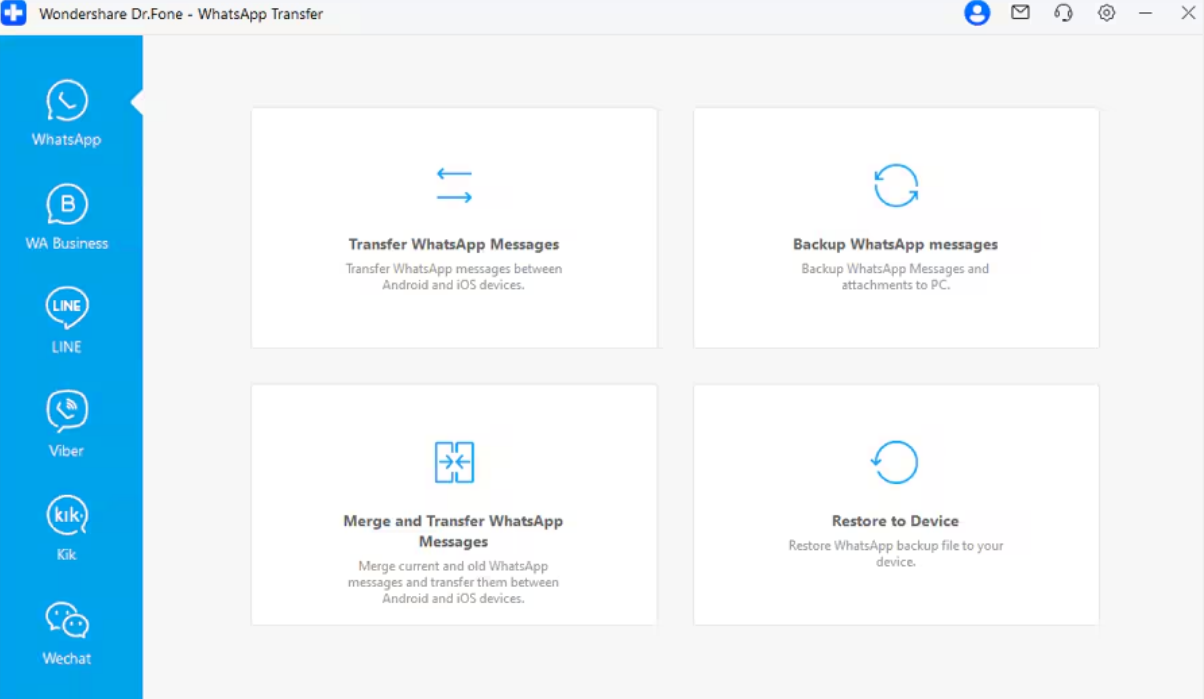Open the mail or feedback icon
This screenshot has height=699, width=1204.
click(1020, 13)
